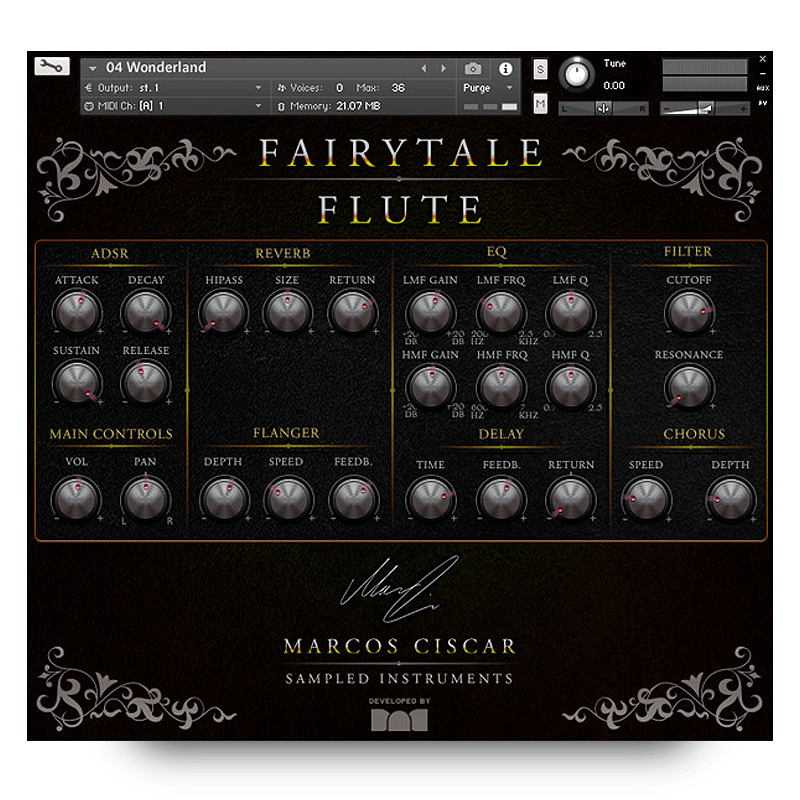Image resolution: width=800 pixels, height=800 pixels.
Task: Expand the 04 Wonderland instrument menu chevron
Action: pos(93,68)
